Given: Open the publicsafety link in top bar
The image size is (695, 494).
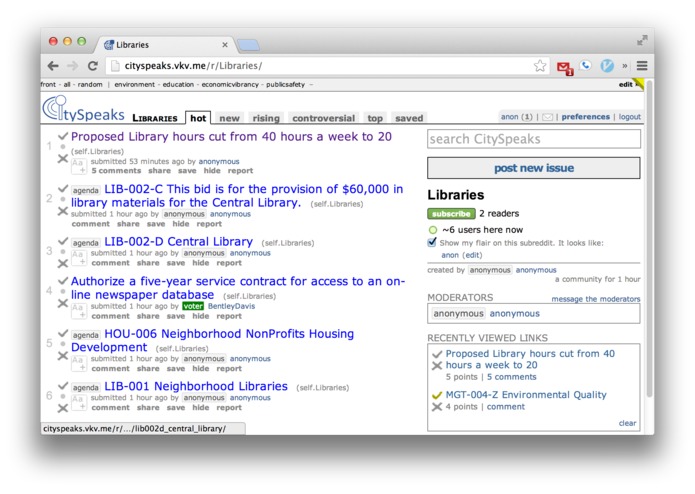Looking at the screenshot, I should 285,84.
